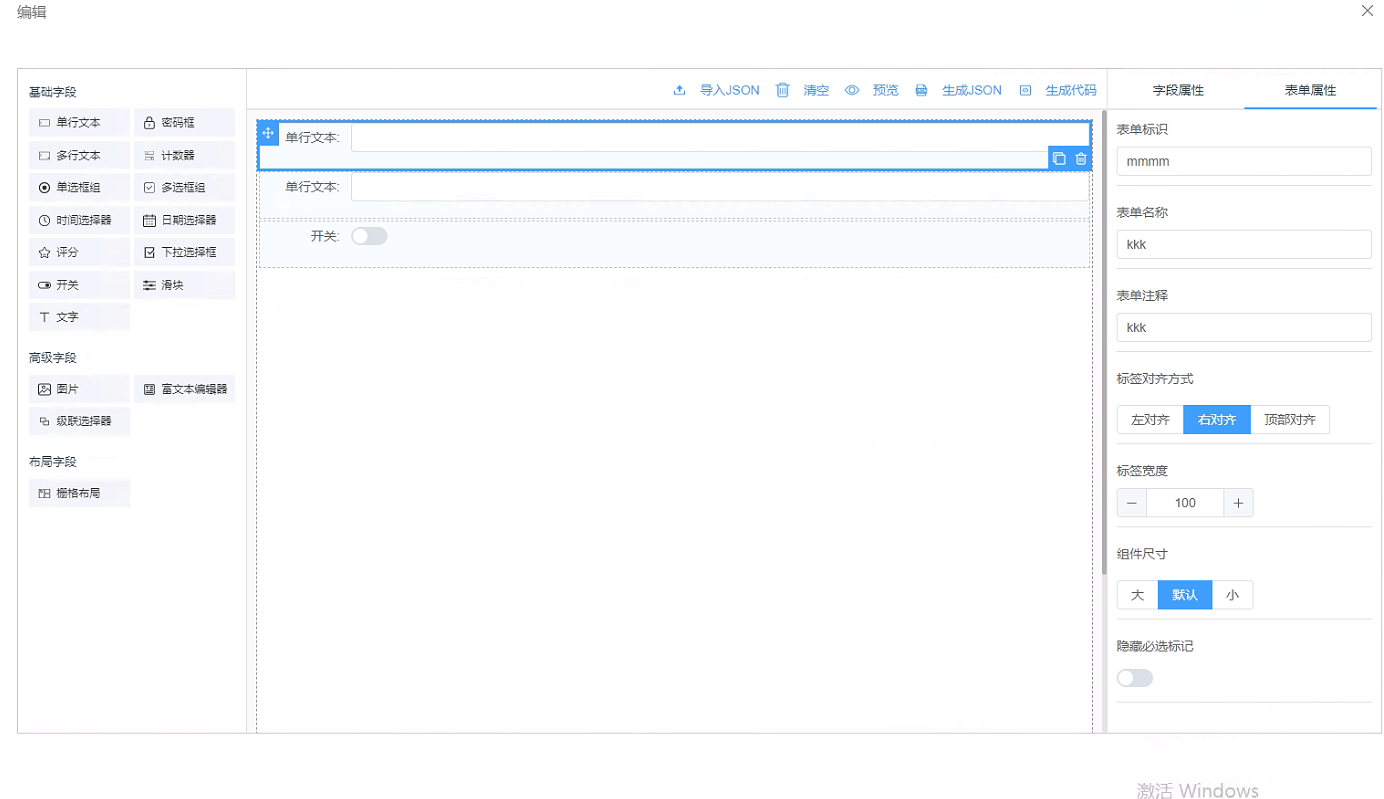Click the 标签宽度 value field showing 100

pyautogui.click(x=1185, y=503)
